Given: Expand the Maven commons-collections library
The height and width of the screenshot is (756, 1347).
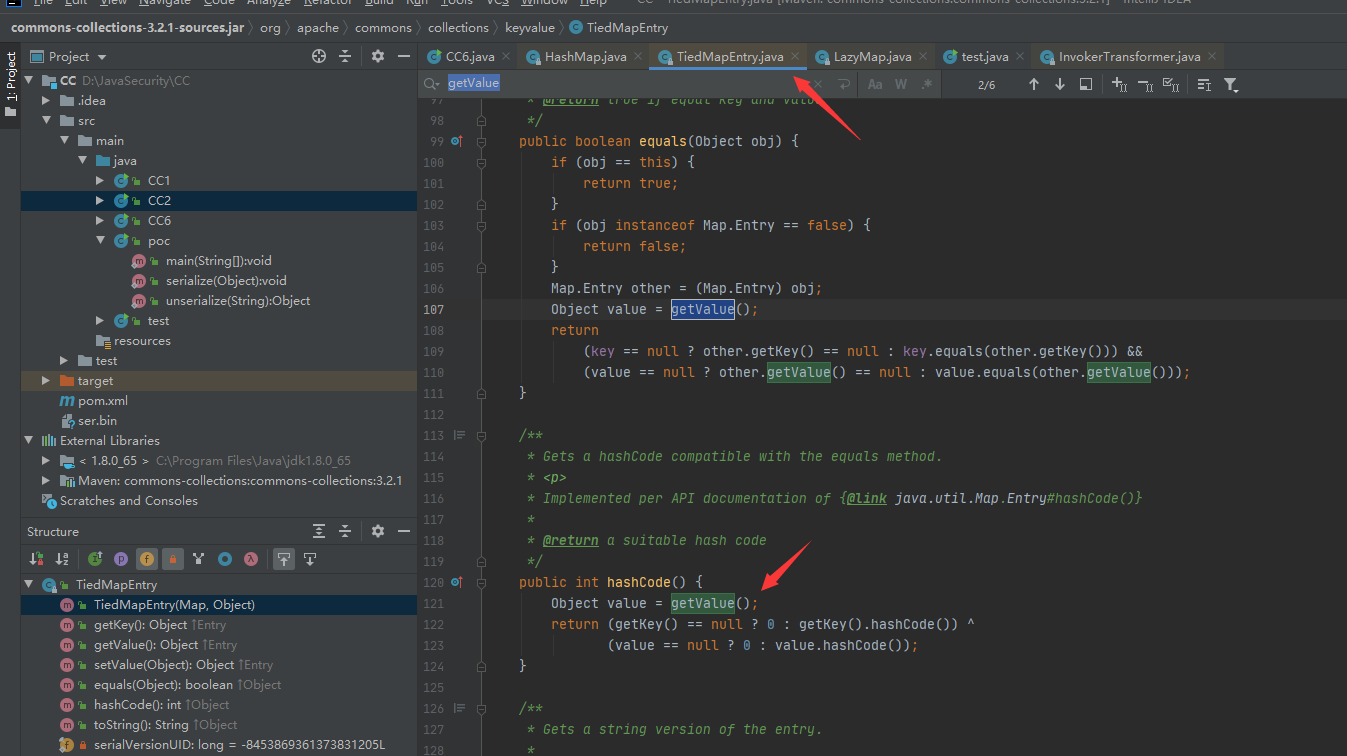Looking at the screenshot, I should (x=46, y=480).
